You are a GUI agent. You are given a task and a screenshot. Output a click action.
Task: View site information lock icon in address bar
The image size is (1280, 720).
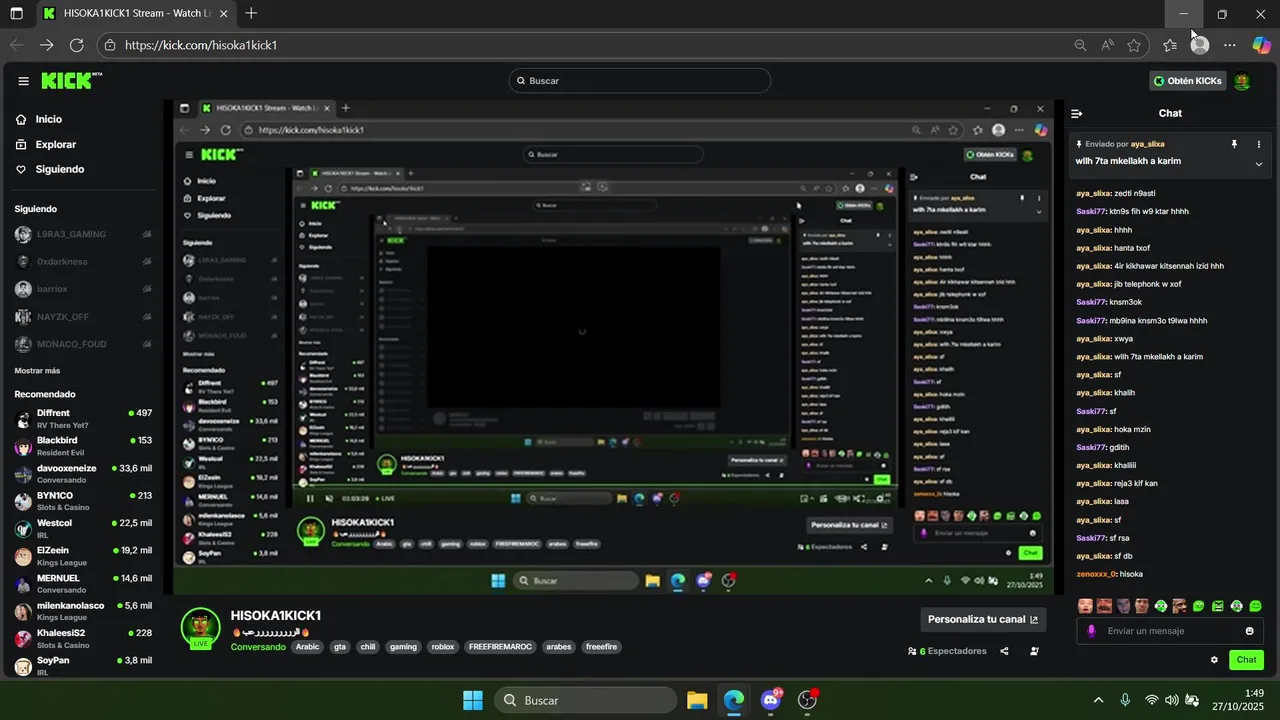[111, 45]
